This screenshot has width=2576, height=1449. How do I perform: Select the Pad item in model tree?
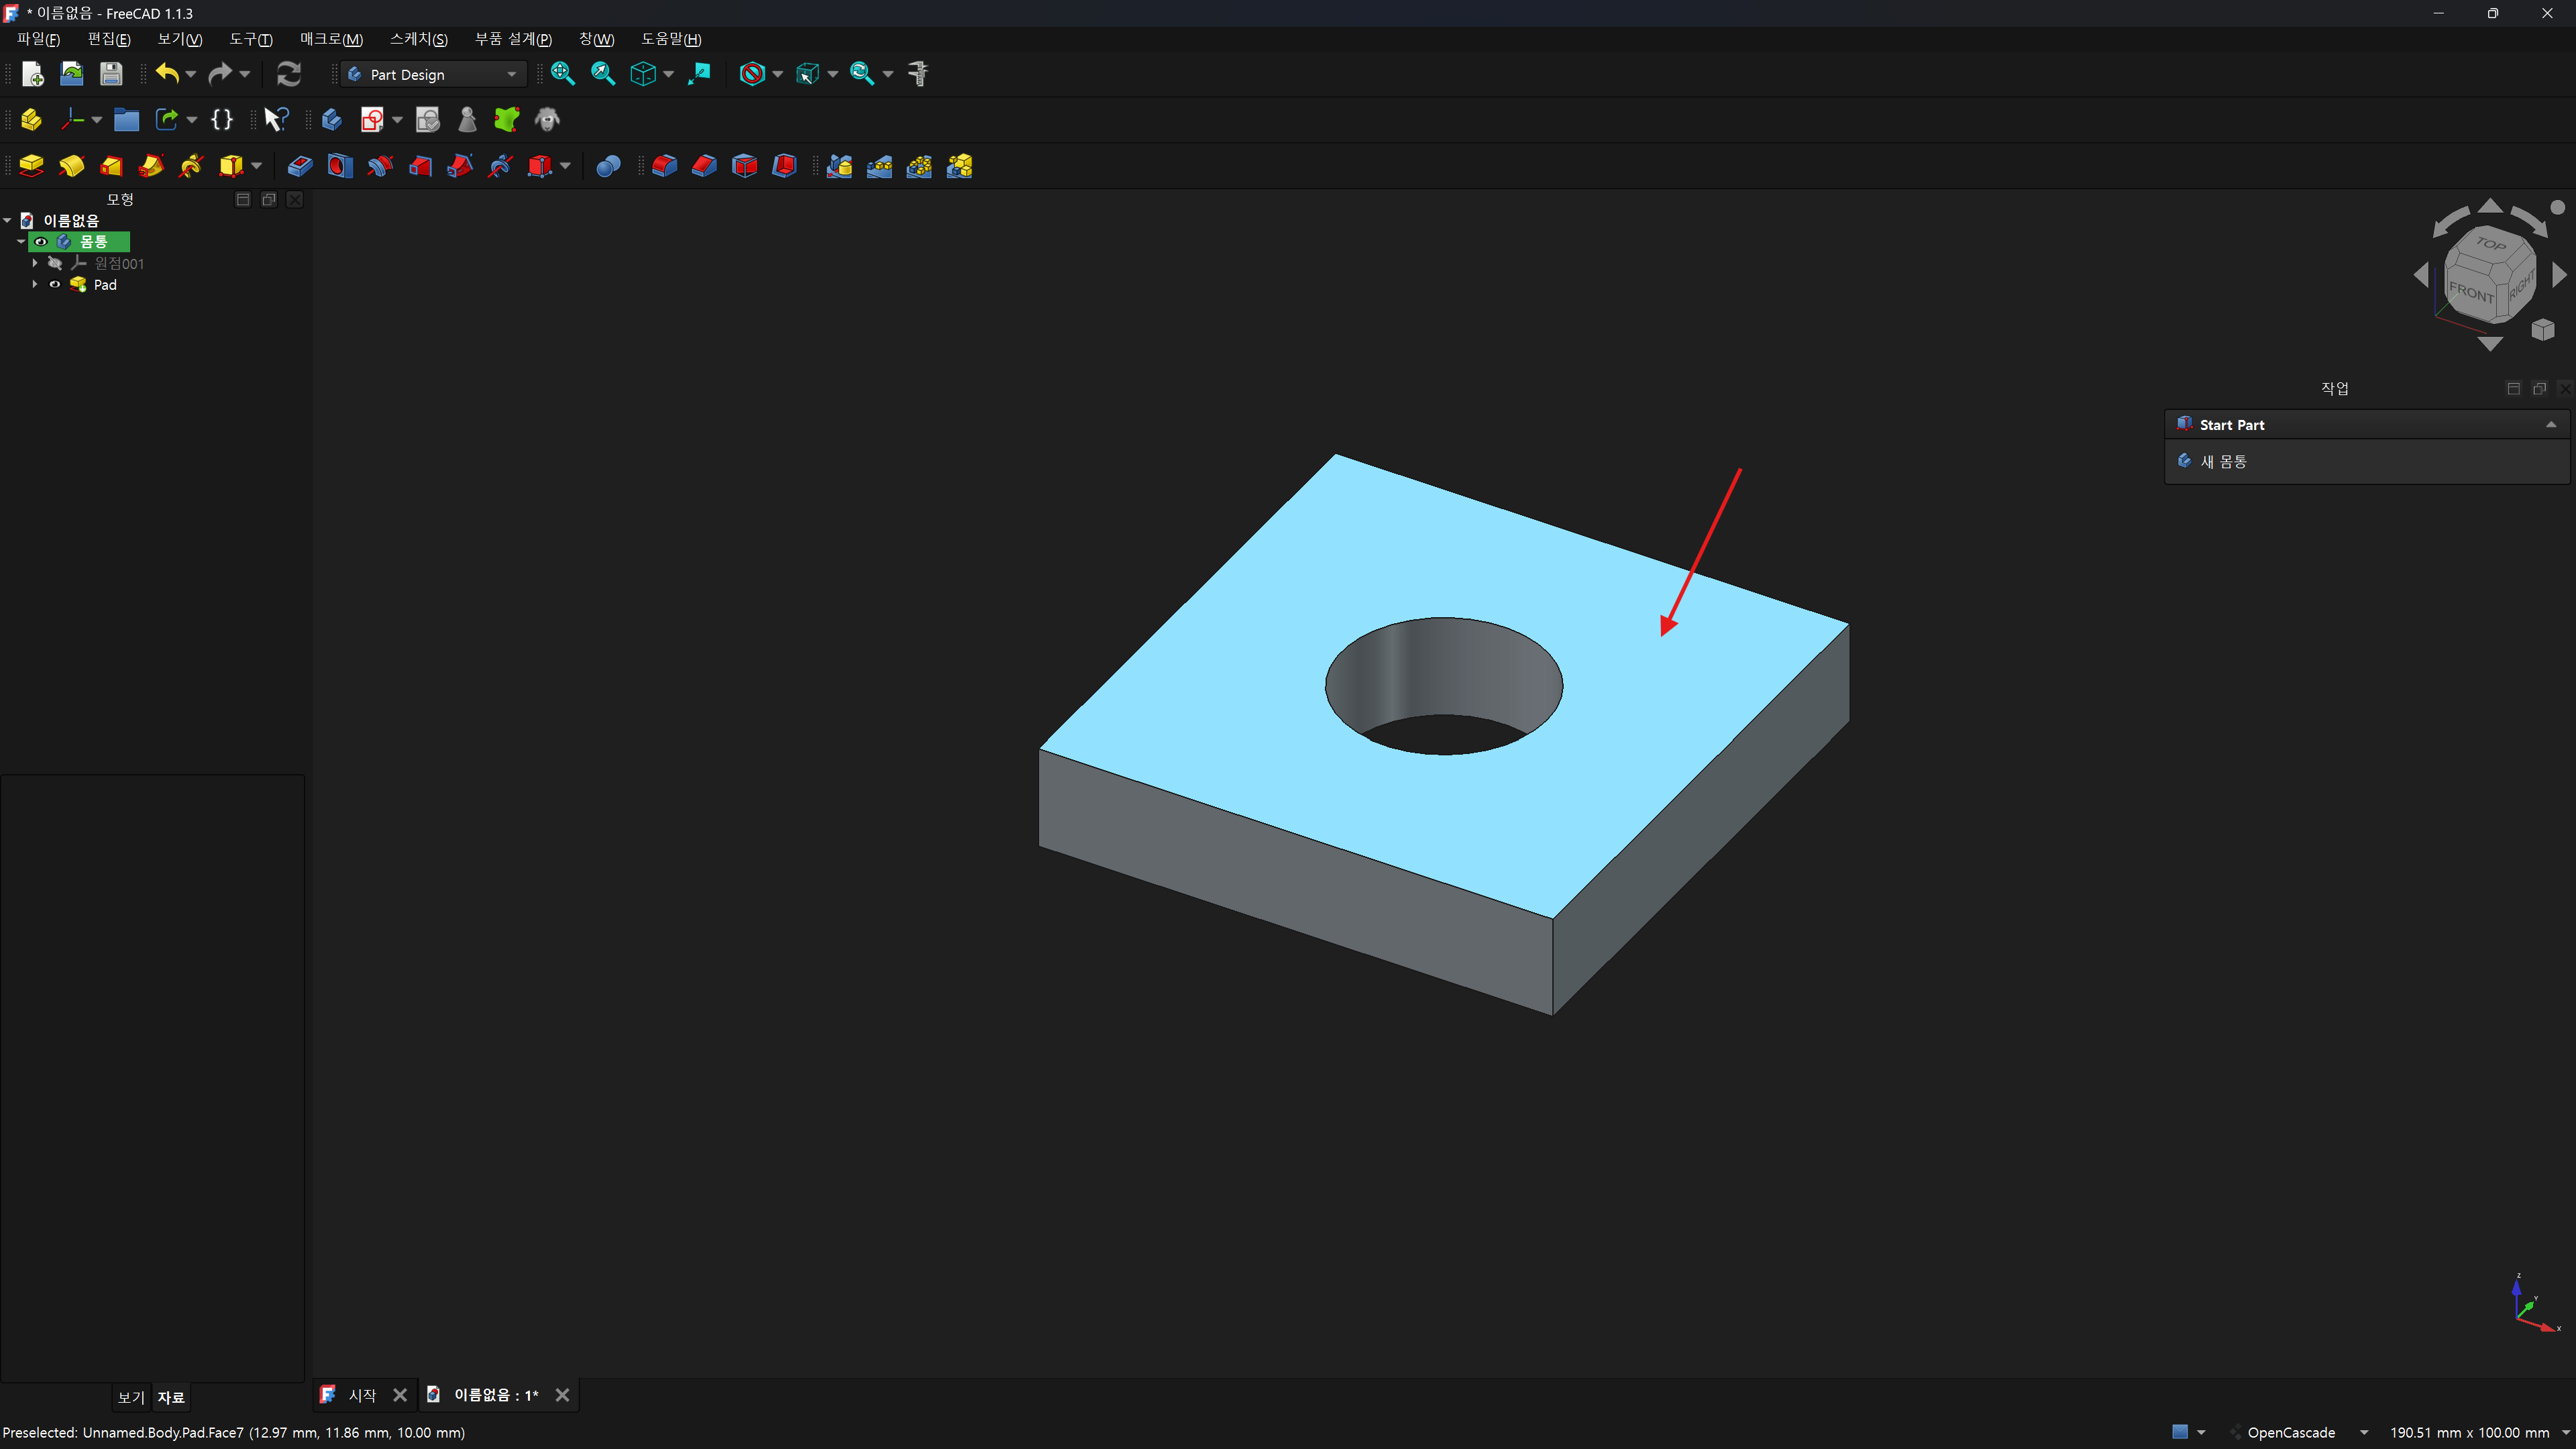tap(105, 285)
